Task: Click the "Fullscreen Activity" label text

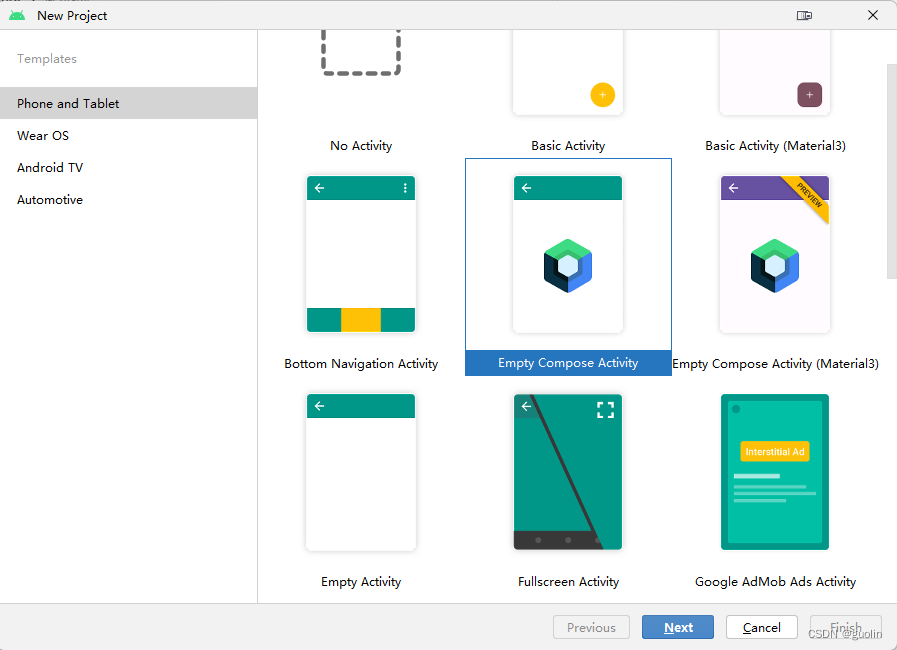Action: click(x=568, y=582)
